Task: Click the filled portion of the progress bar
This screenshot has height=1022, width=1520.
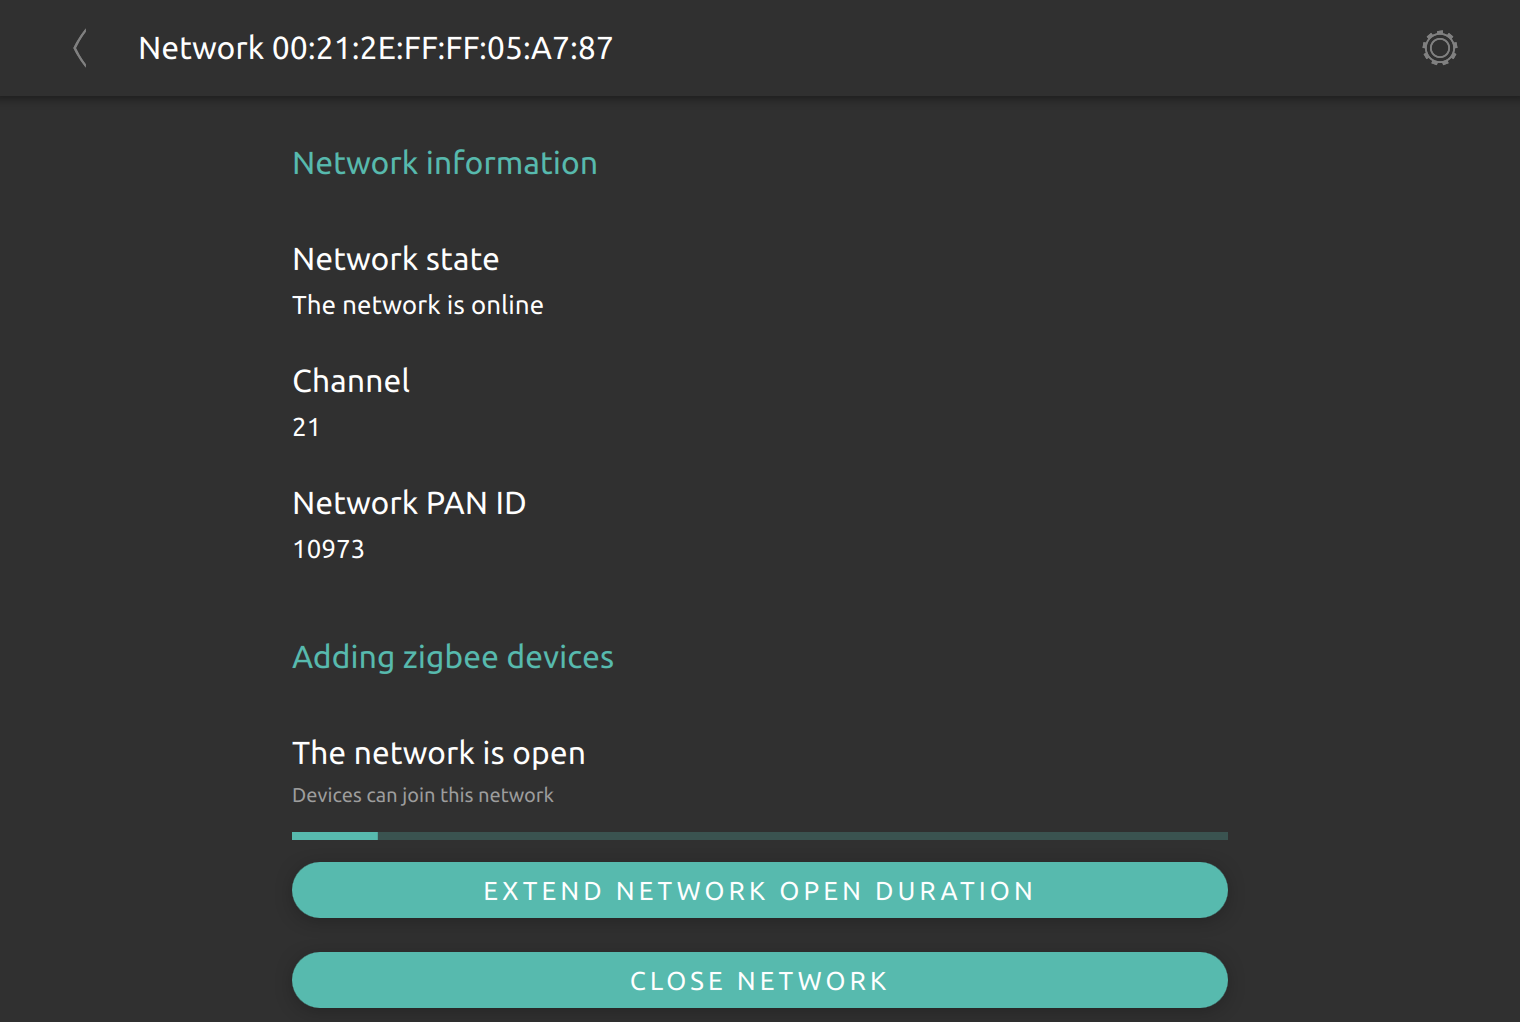Action: (x=335, y=836)
